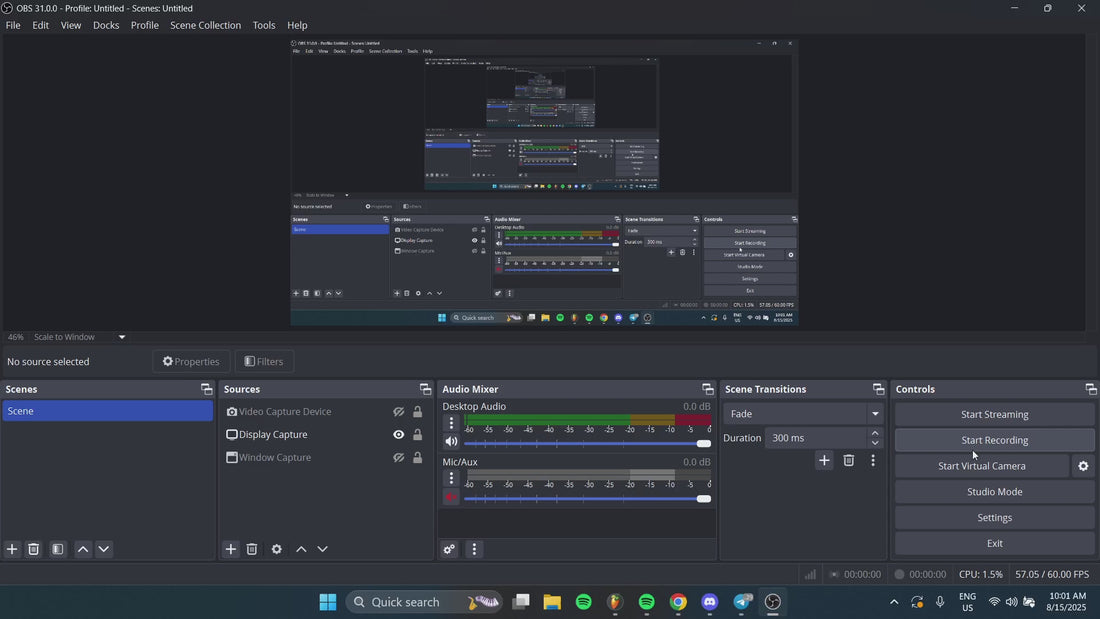The image size is (1100, 619).
Task: Click the transition Duration 300 ms field
Action: 816,438
